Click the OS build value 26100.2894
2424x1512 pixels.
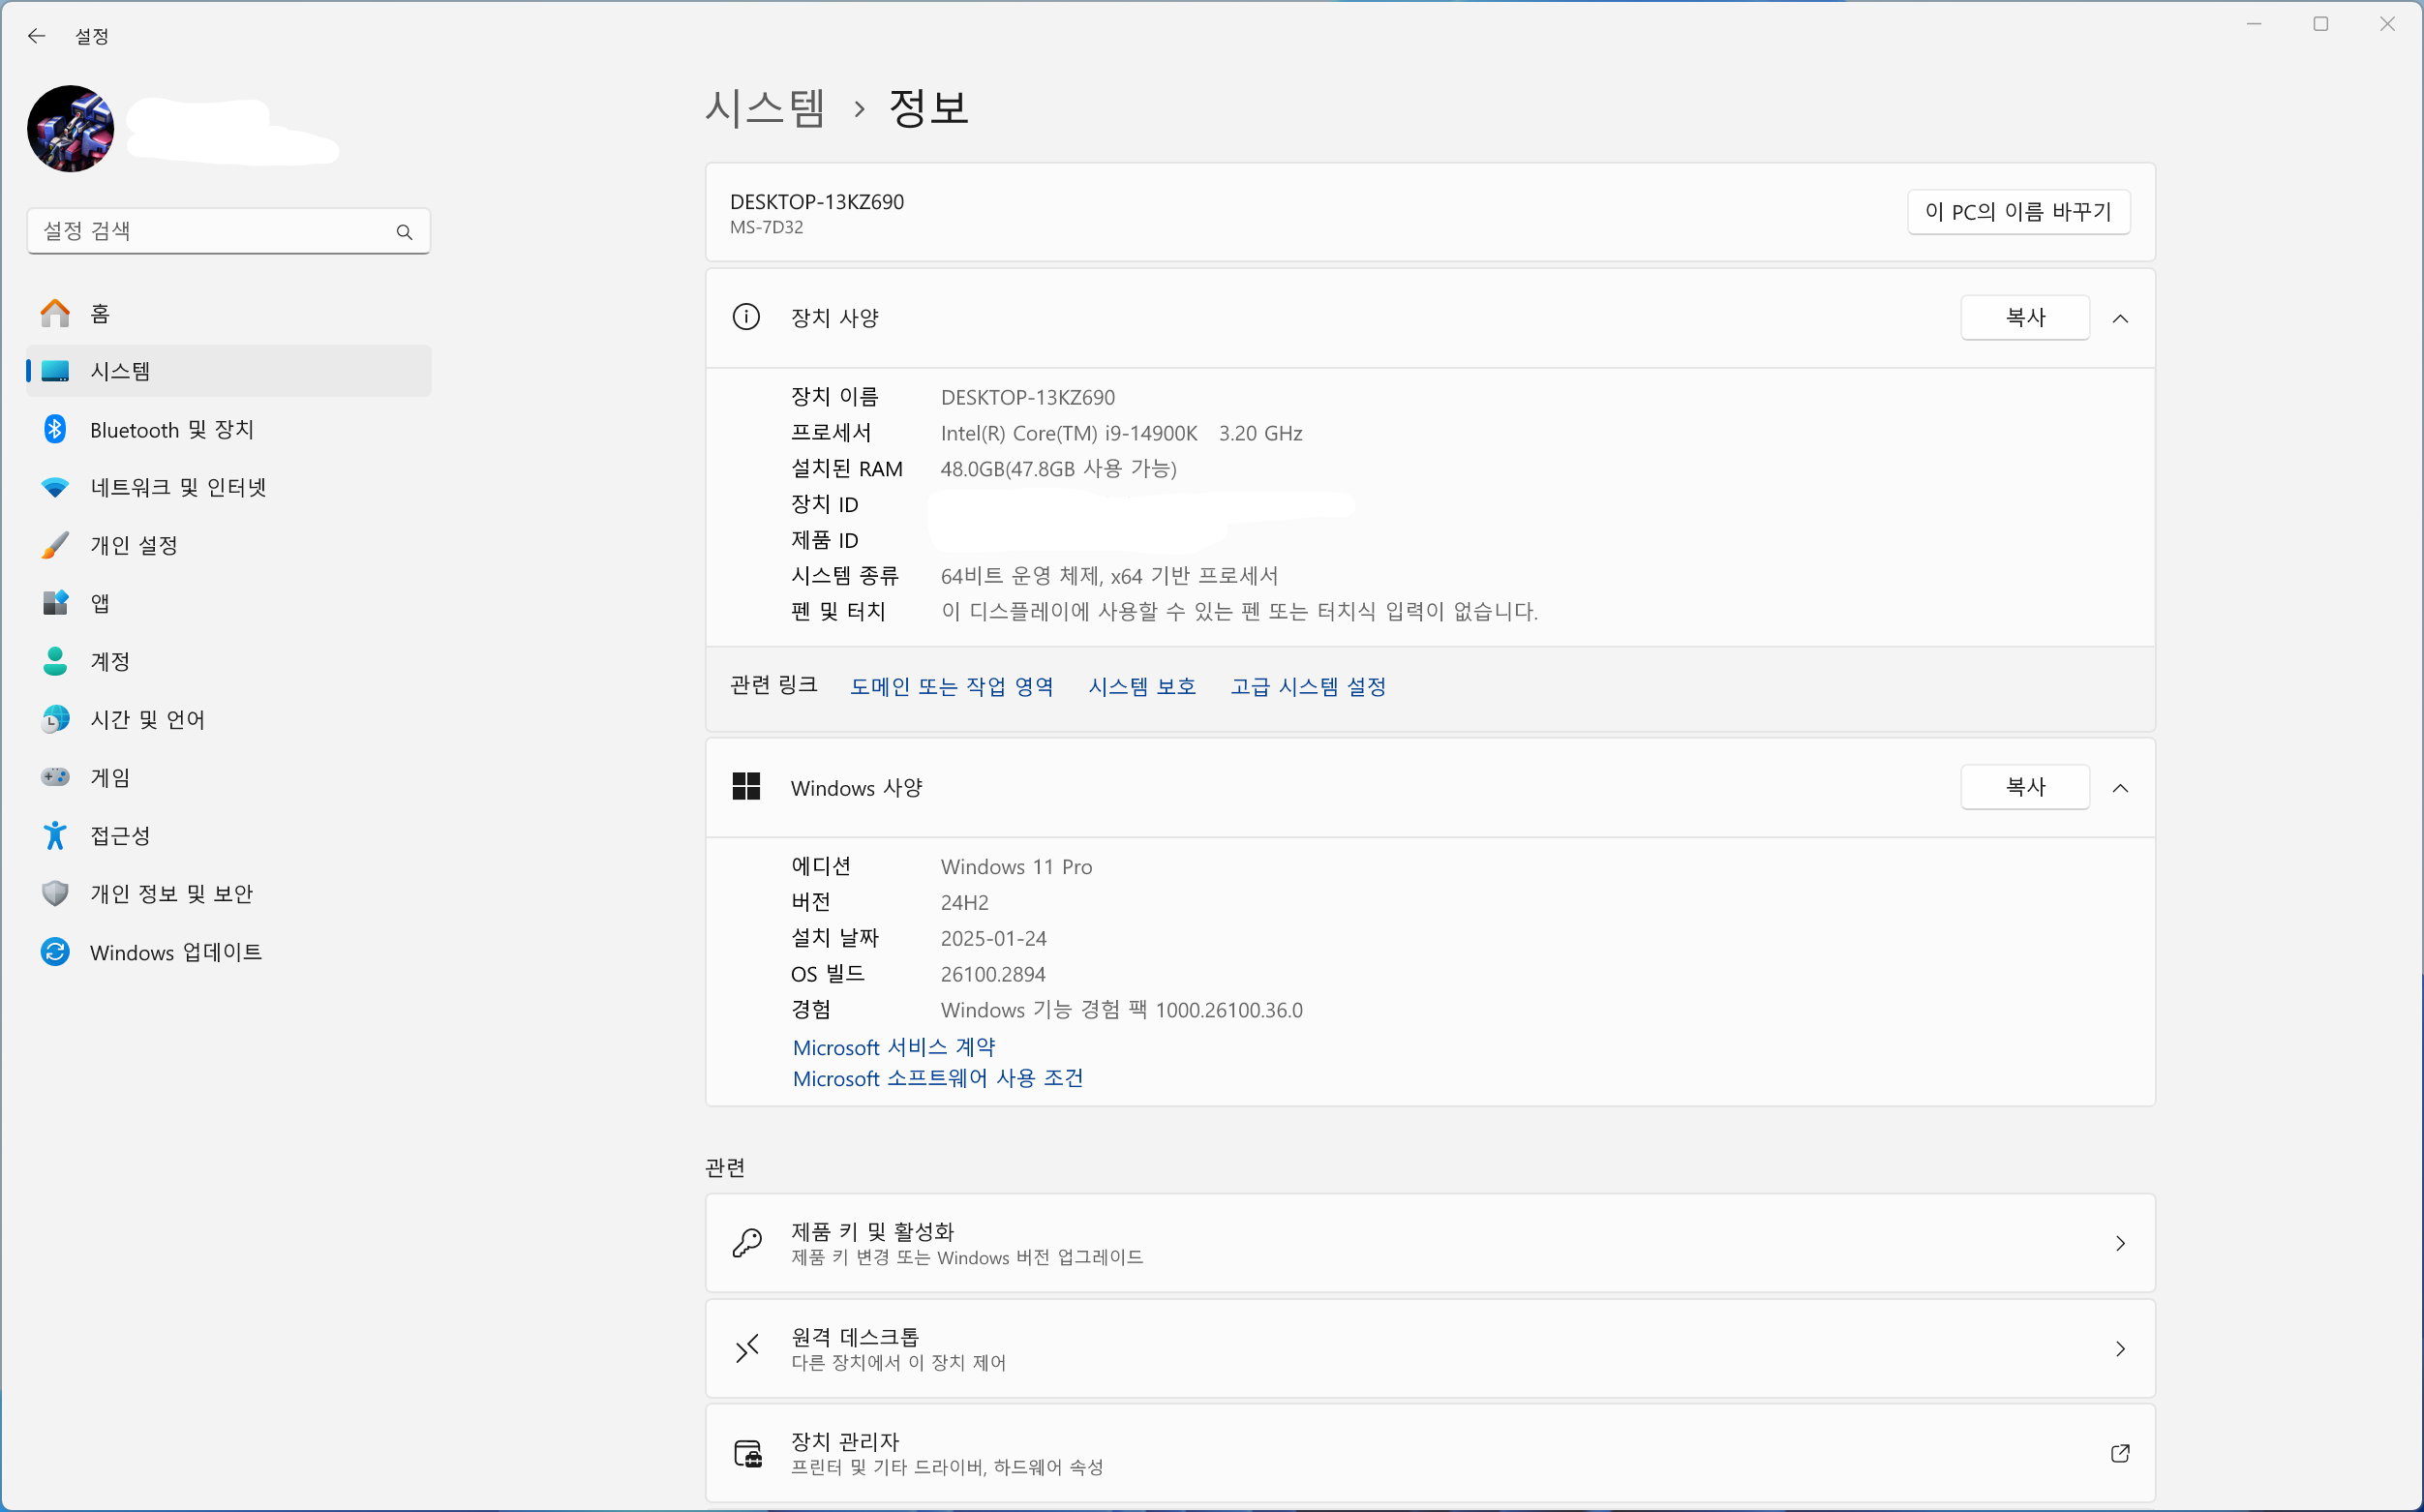coord(993,974)
